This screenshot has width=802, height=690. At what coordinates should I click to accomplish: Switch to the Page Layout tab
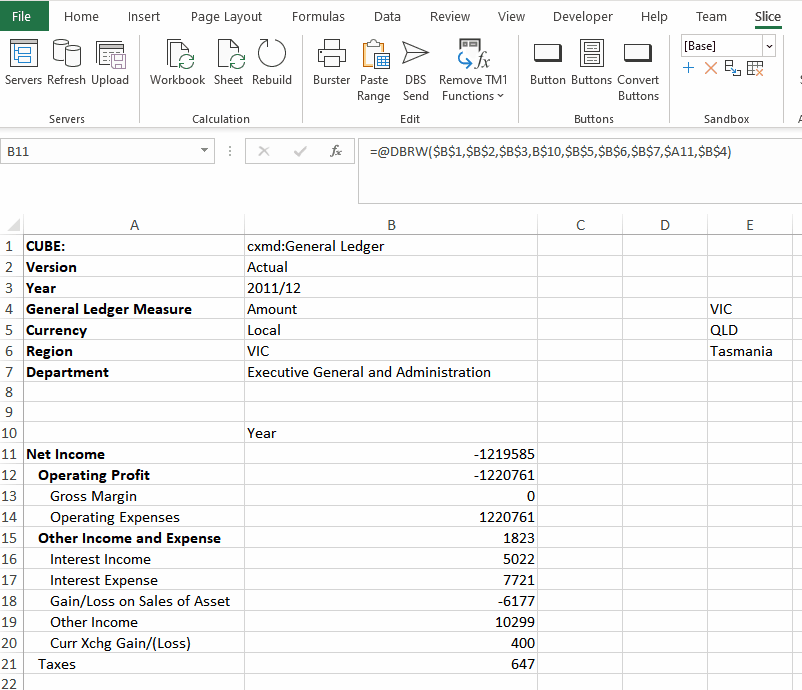(x=226, y=17)
